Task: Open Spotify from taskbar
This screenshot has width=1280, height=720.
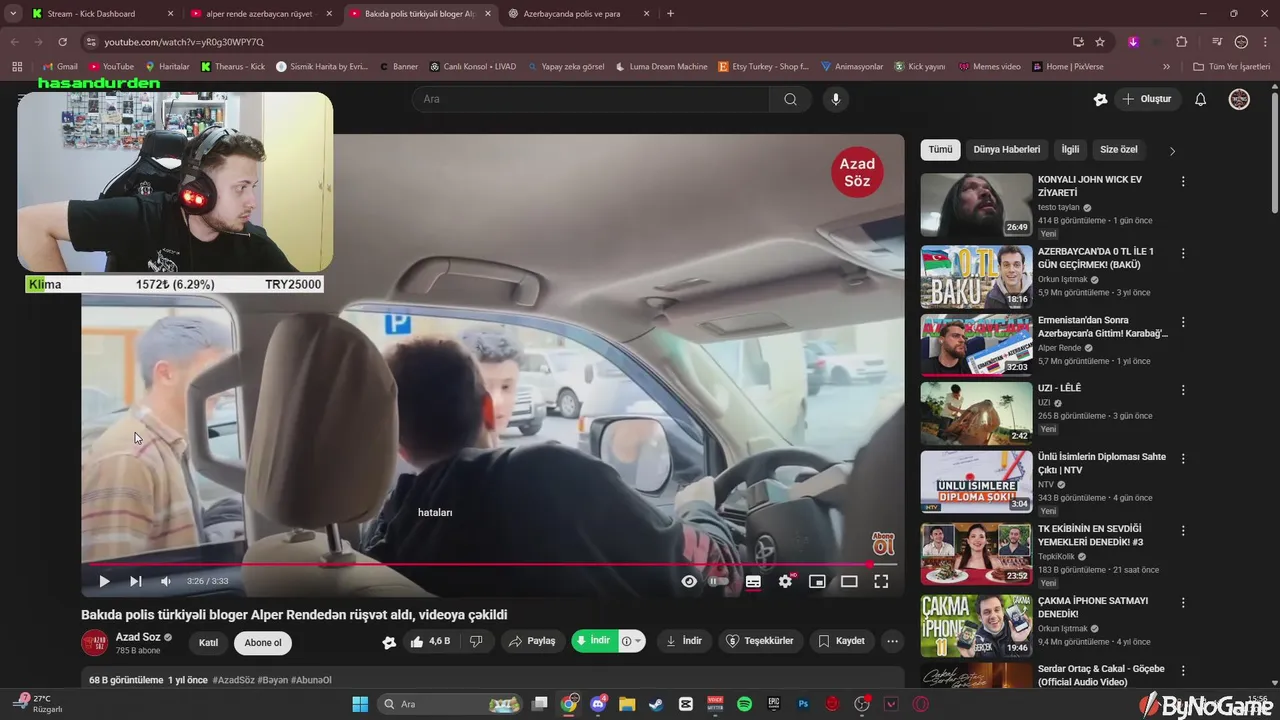Action: [744, 704]
